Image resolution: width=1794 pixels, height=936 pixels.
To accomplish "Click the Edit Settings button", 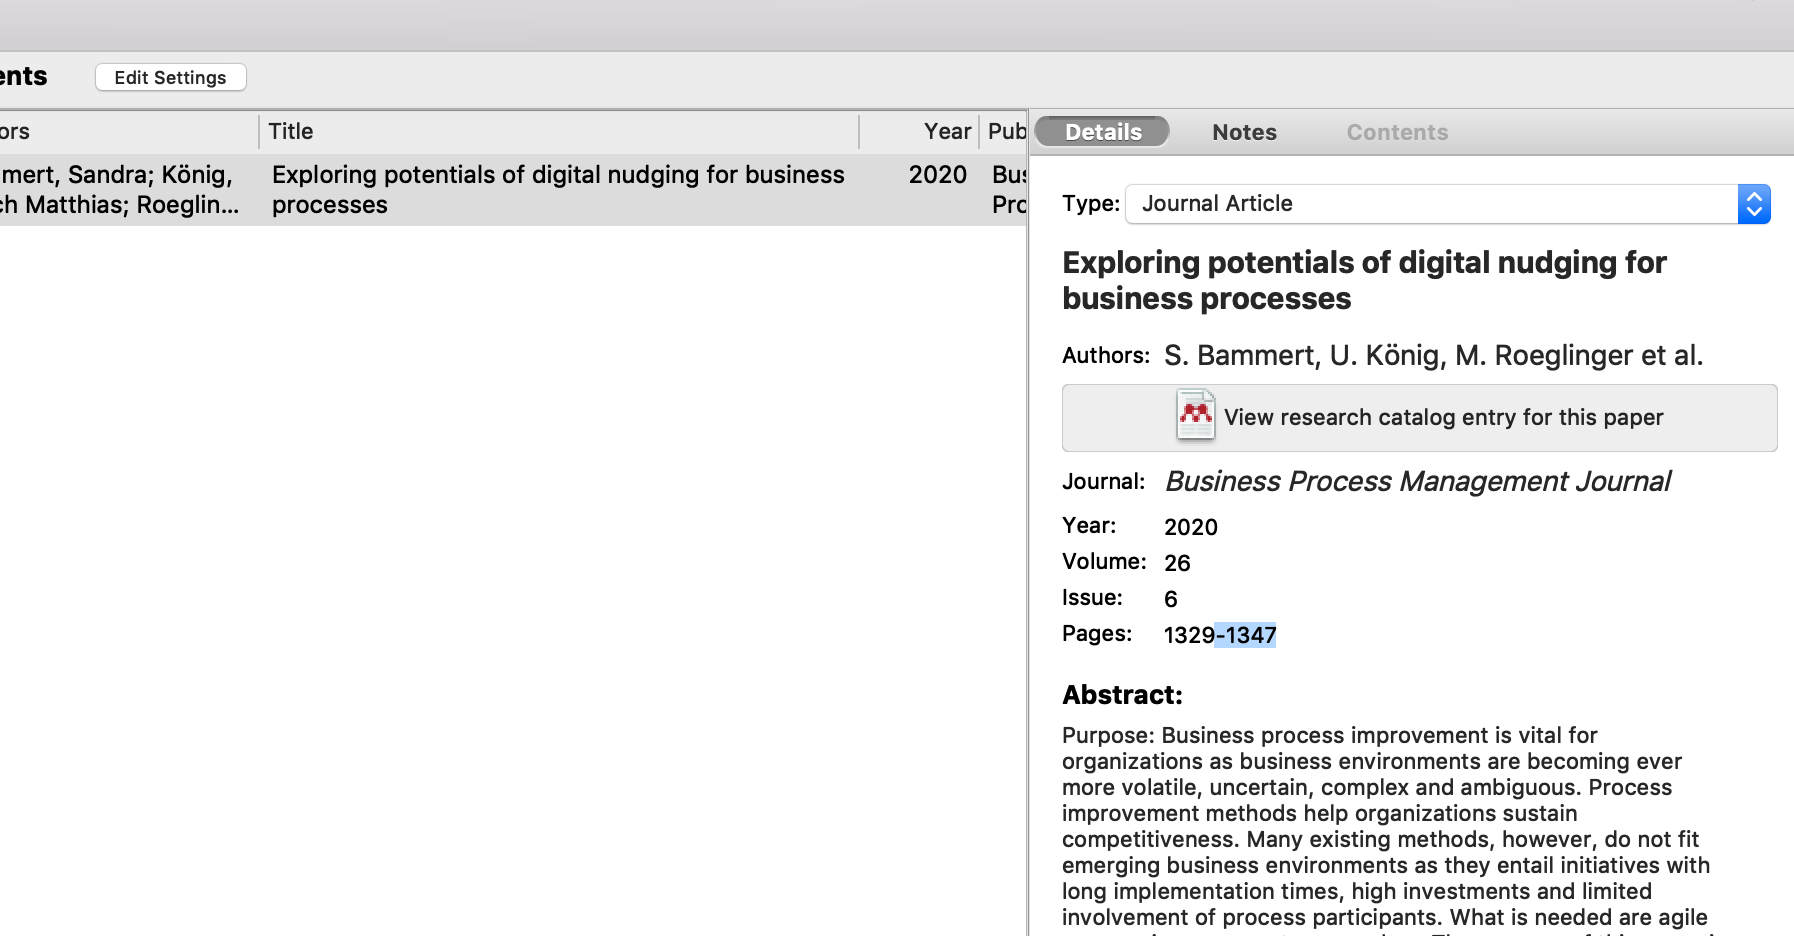I will coord(170,78).
